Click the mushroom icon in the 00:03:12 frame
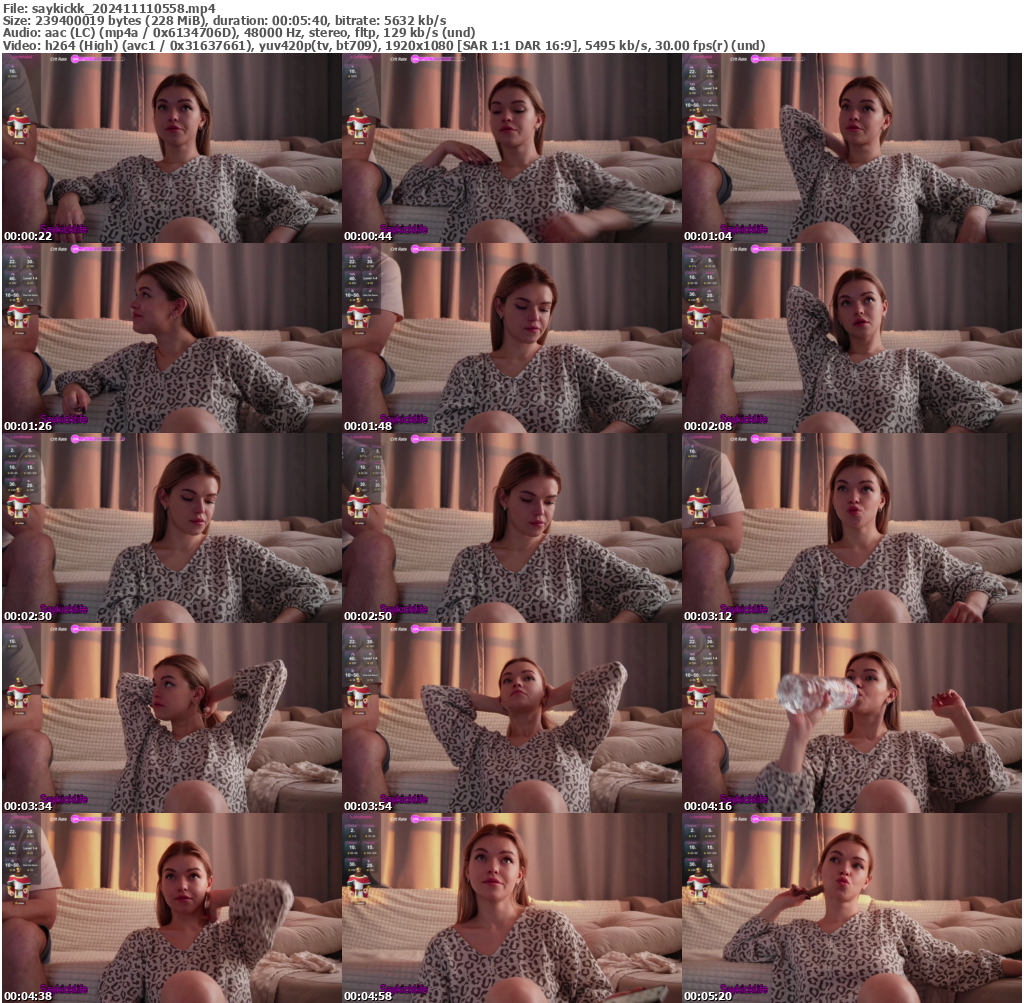1024x1003 pixels. coord(697,507)
